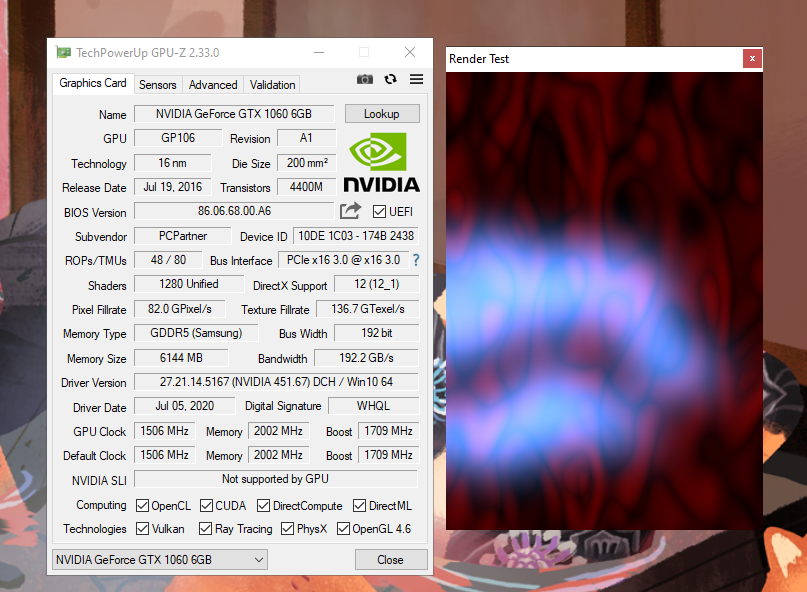The image size is (807, 592).
Task: Refresh GPU information using the refresh icon
Action: (390, 79)
